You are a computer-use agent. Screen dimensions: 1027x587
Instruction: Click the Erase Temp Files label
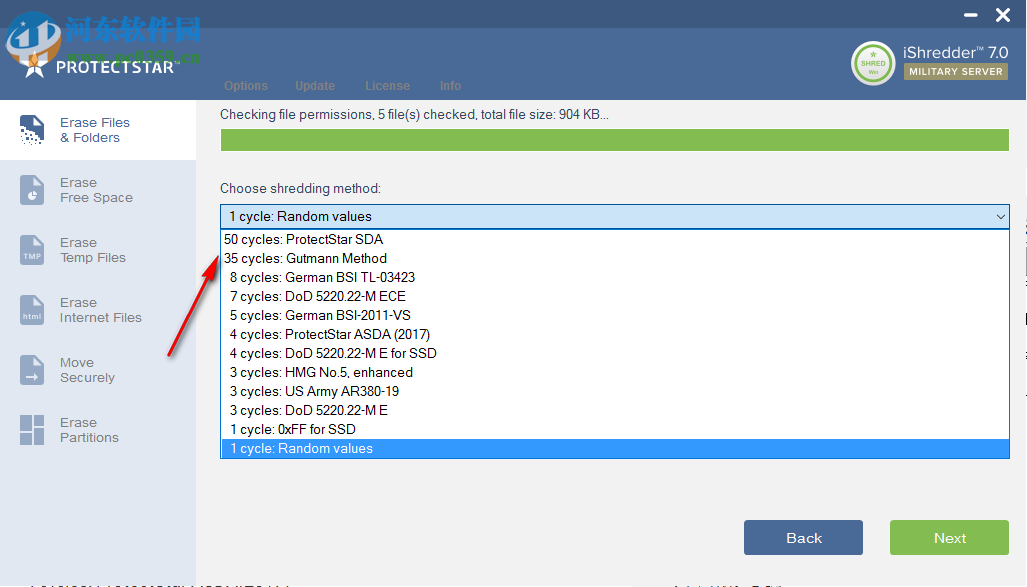(92, 250)
